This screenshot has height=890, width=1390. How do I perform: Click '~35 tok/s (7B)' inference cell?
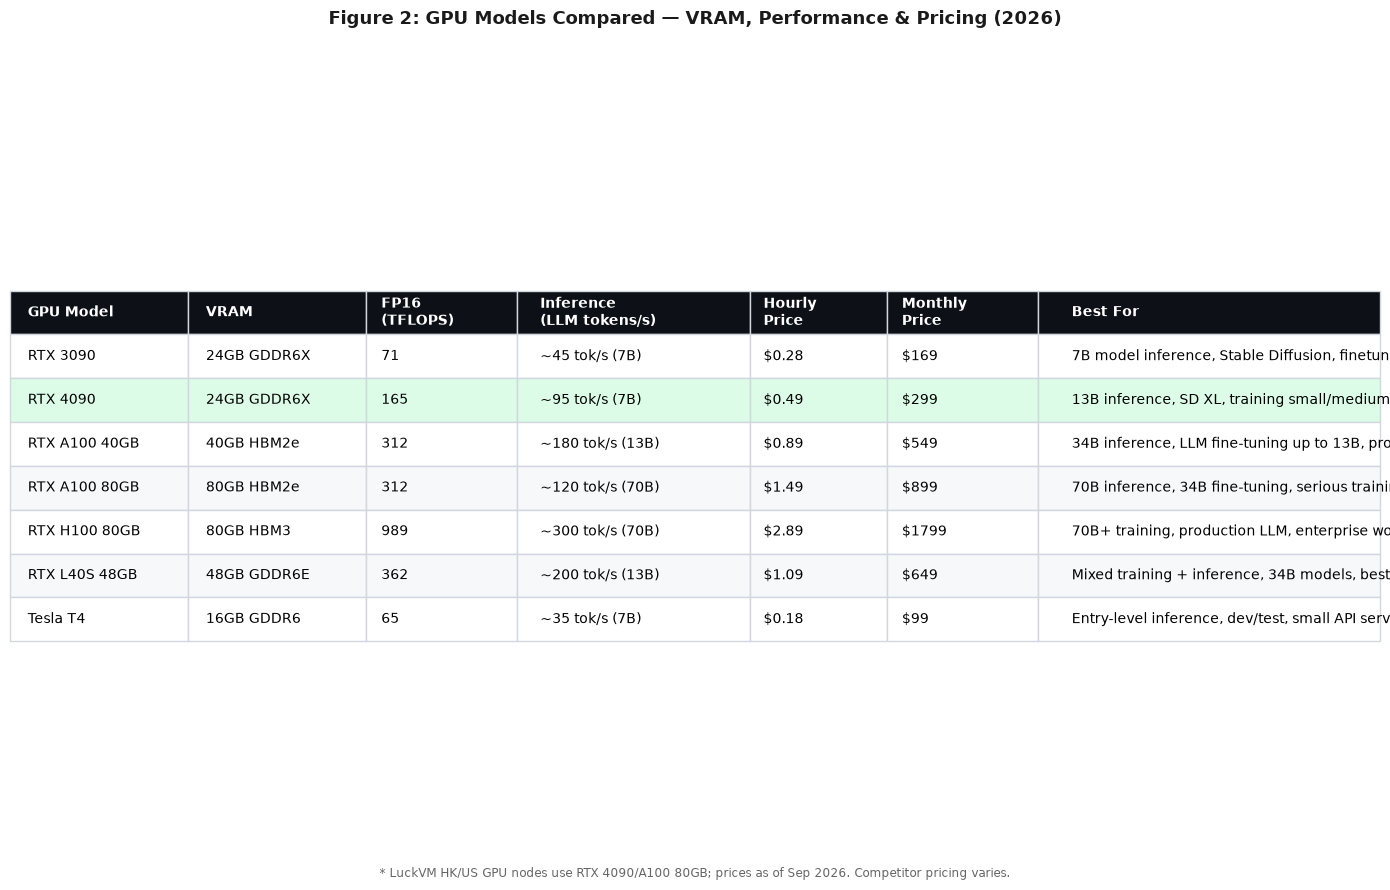633,619
